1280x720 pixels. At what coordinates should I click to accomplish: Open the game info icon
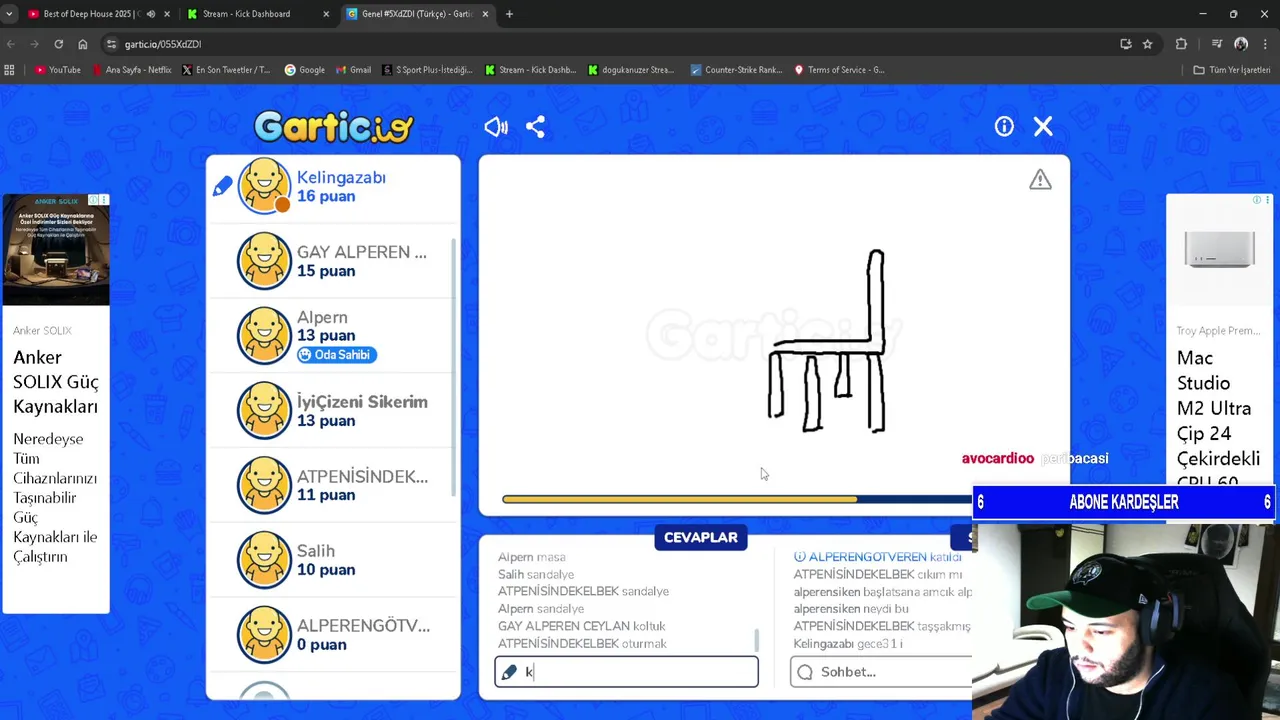click(1004, 126)
